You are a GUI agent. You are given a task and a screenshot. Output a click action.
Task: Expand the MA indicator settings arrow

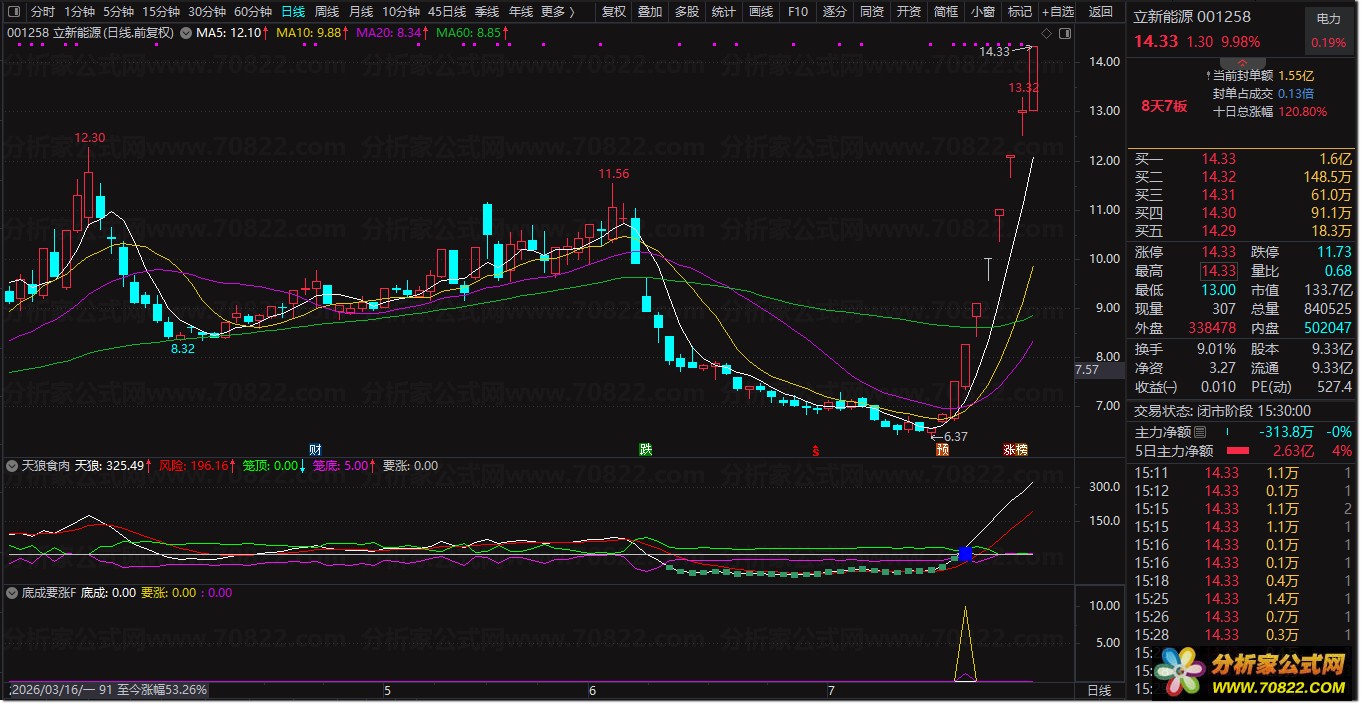coord(187,33)
